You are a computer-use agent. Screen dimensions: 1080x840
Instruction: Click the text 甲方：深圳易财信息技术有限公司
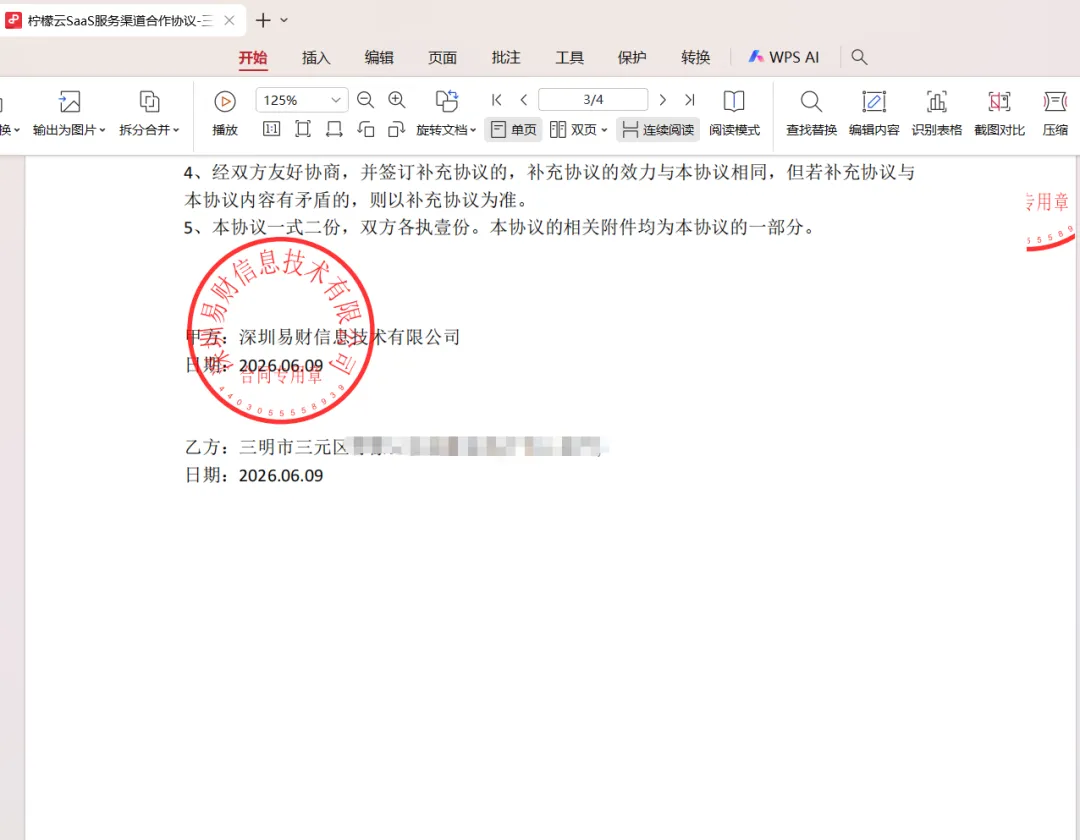[x=322, y=337]
